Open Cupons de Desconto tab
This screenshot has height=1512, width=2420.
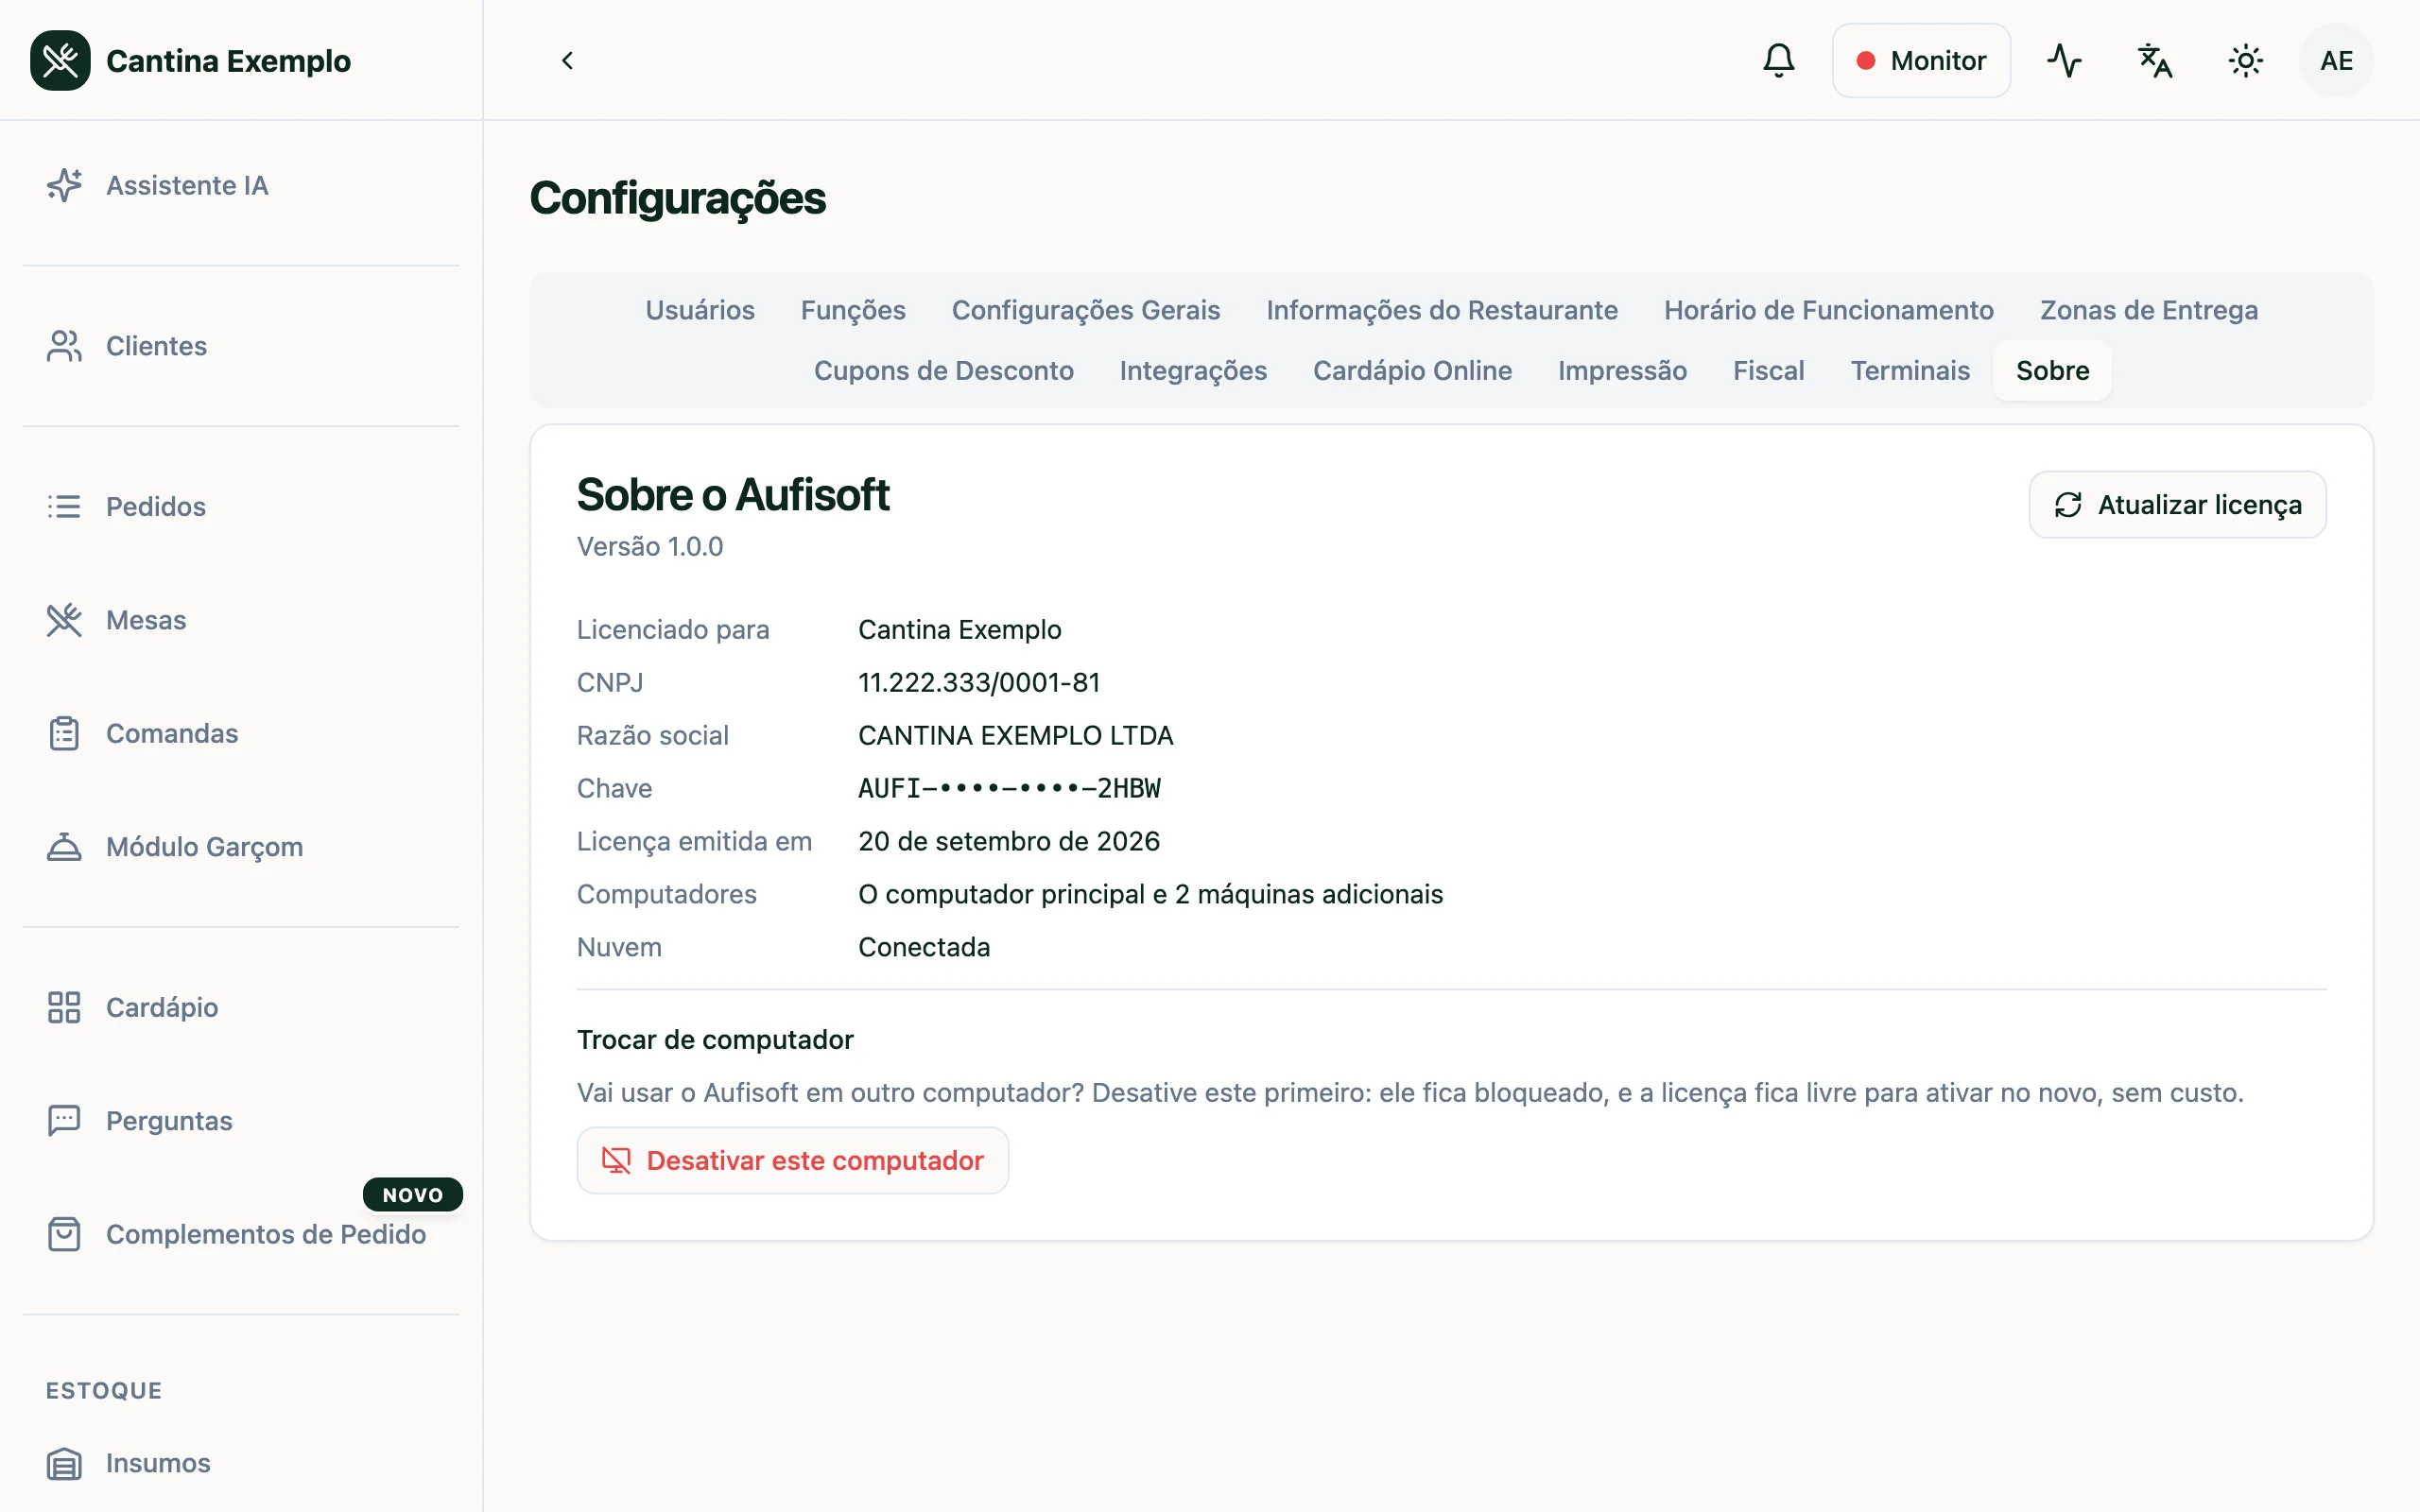click(x=943, y=371)
